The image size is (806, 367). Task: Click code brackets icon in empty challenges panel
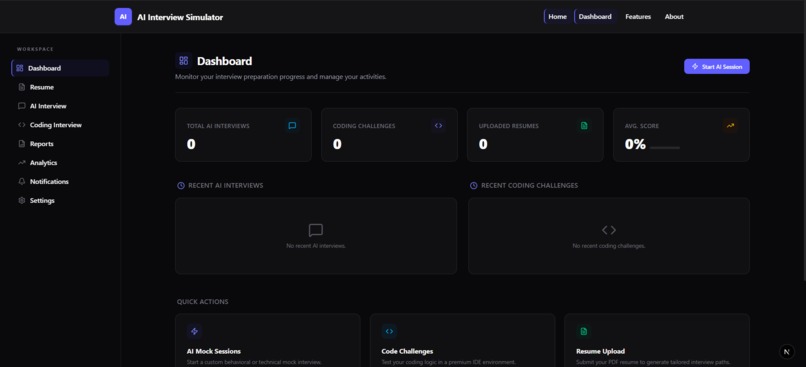coord(609,230)
